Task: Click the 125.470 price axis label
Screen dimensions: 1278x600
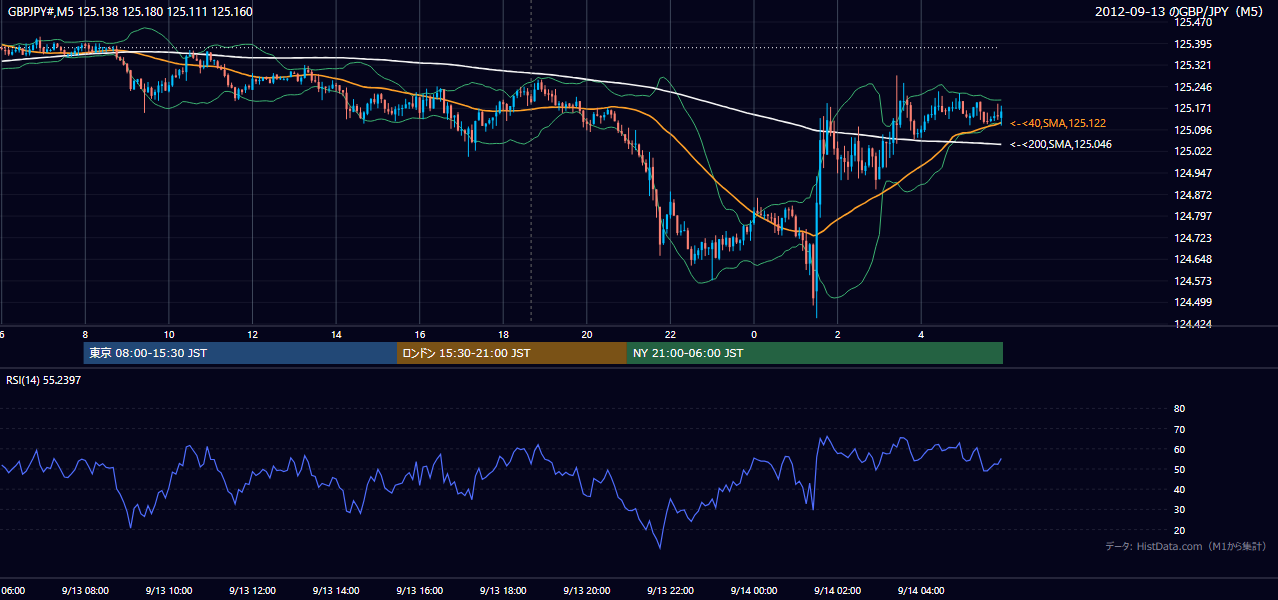Action: coord(1194,22)
